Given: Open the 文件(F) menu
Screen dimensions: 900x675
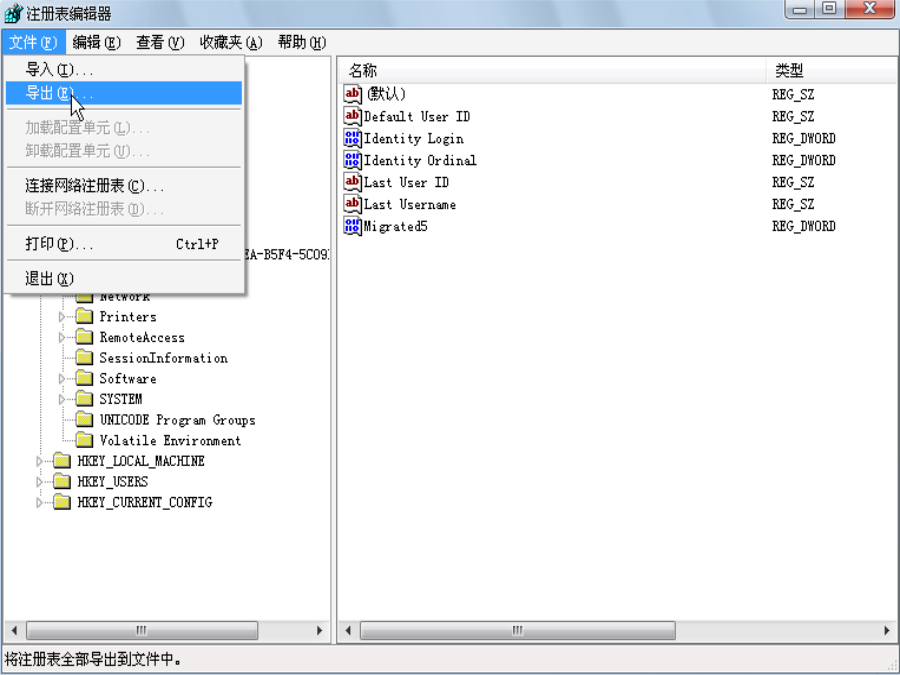Looking at the screenshot, I should click(33, 42).
